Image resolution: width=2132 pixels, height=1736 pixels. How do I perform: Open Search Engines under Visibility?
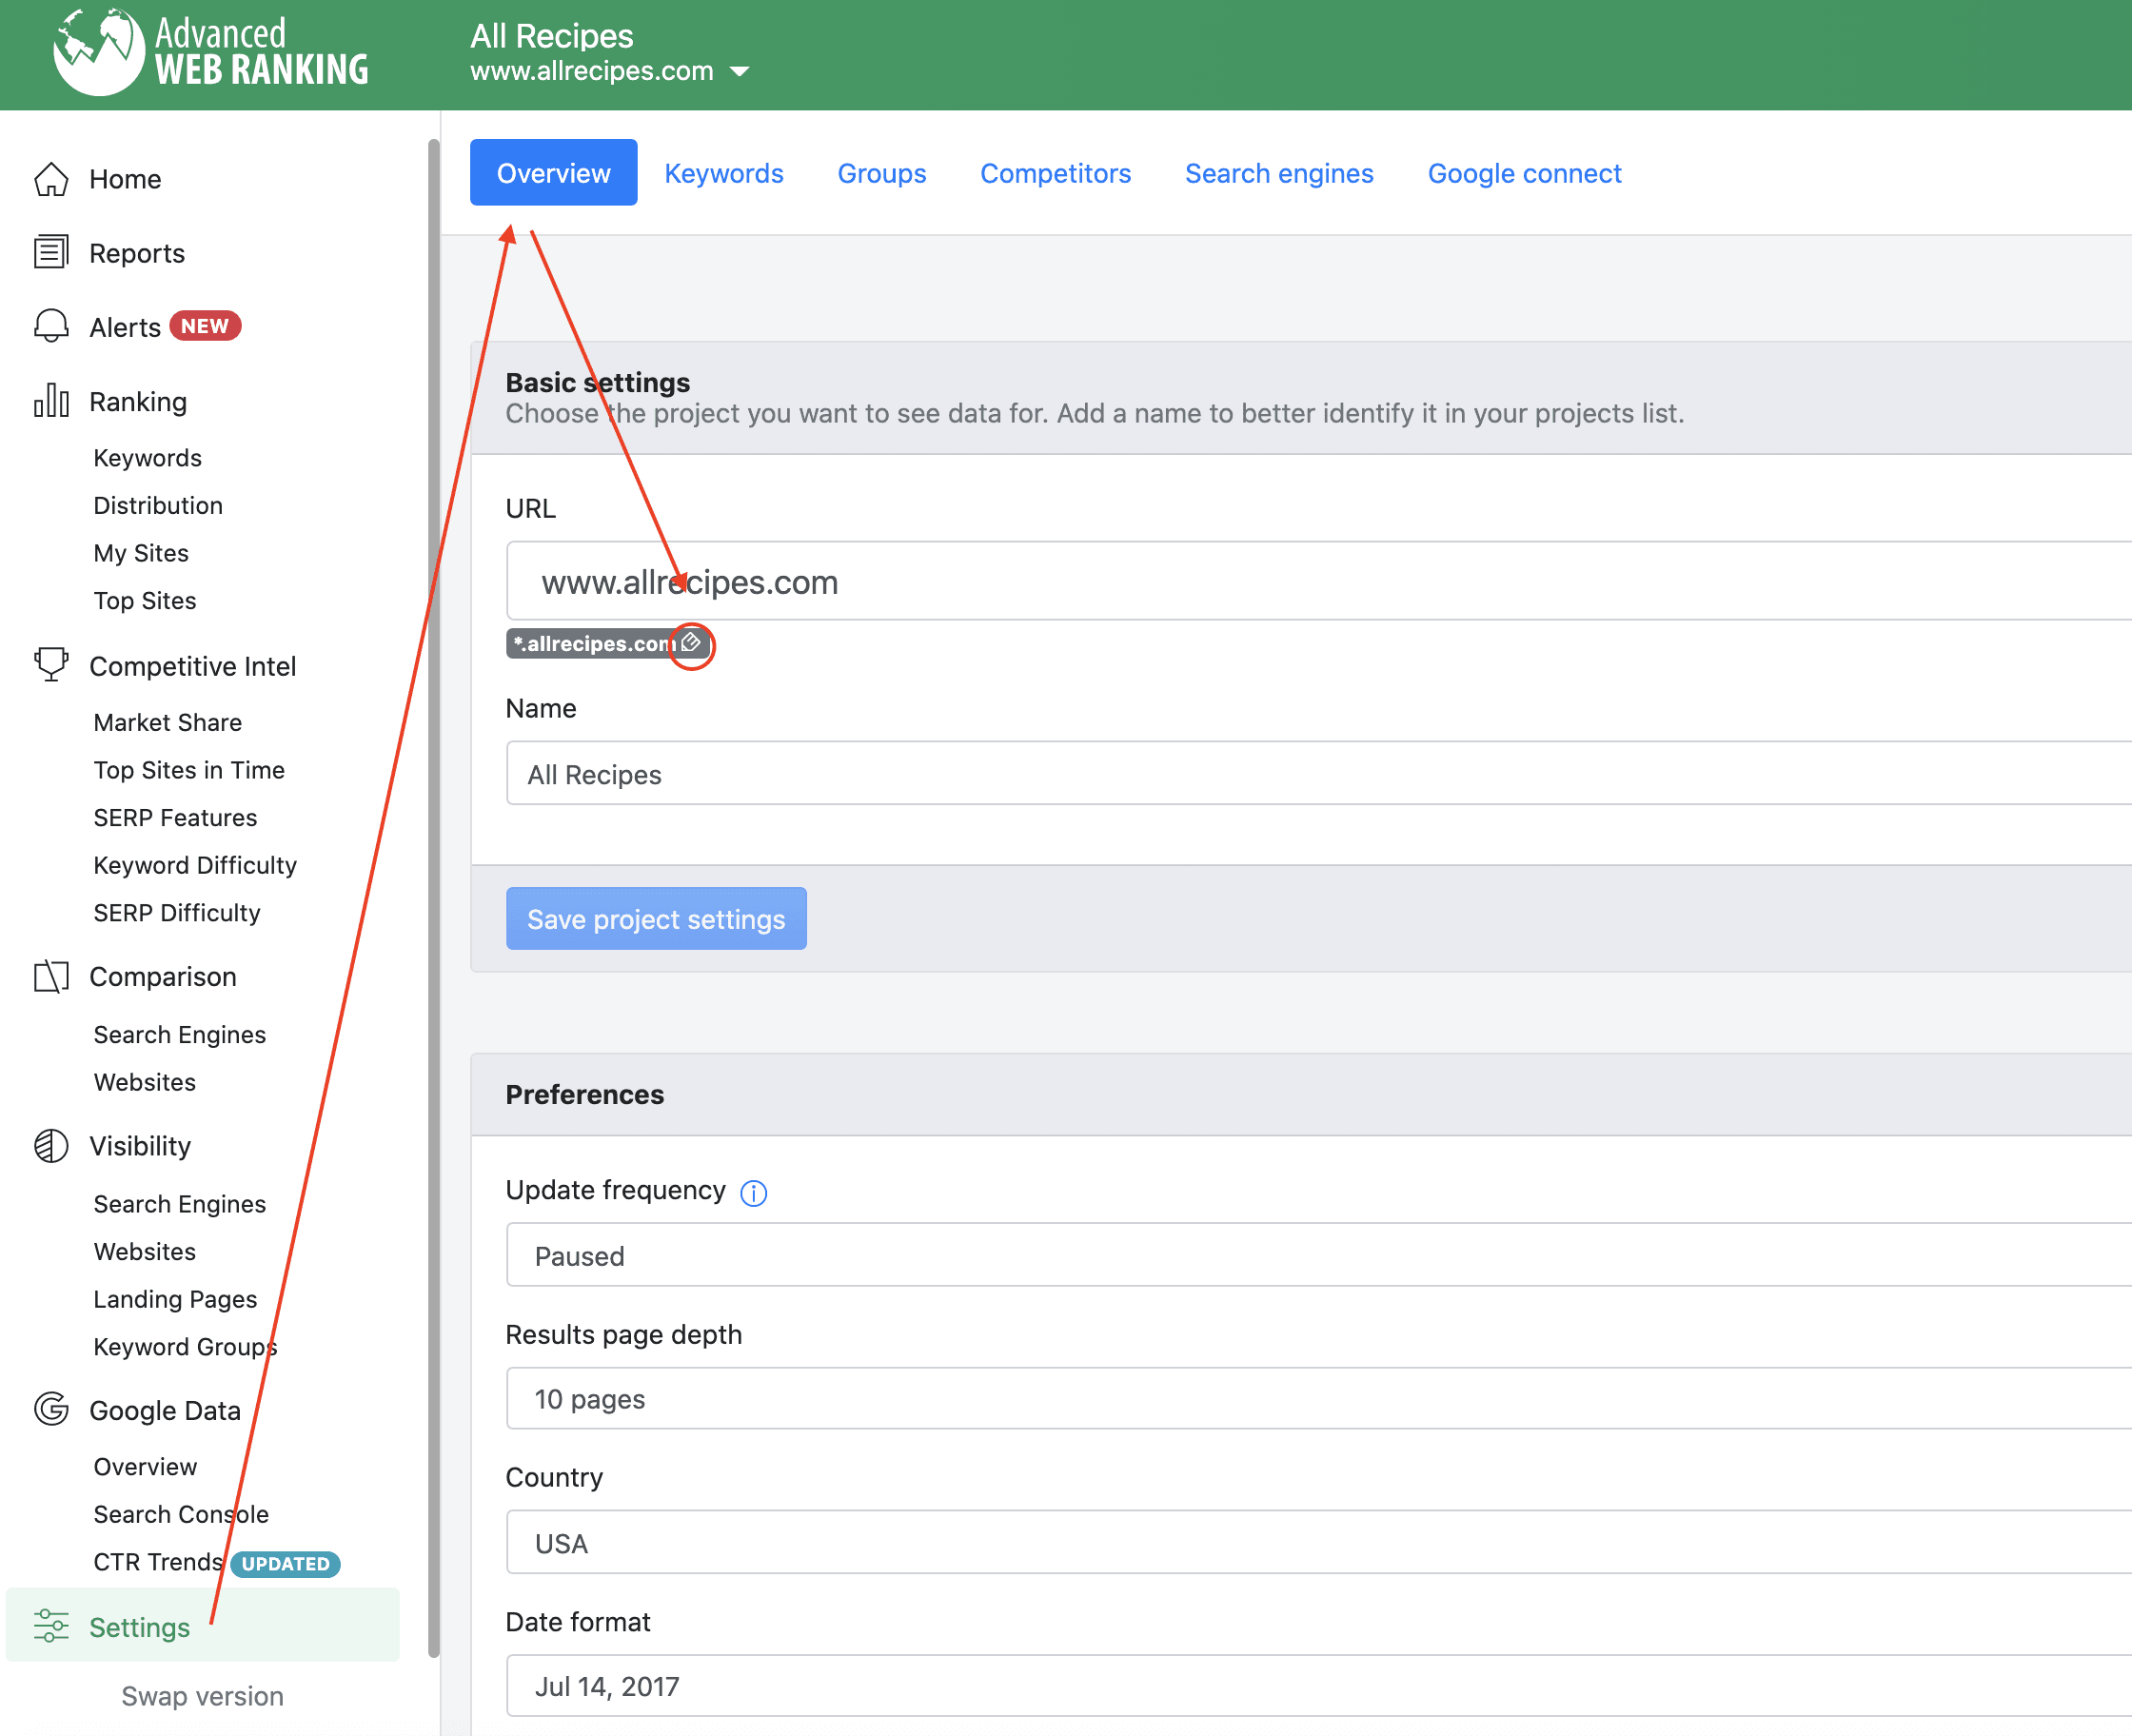180,1204
